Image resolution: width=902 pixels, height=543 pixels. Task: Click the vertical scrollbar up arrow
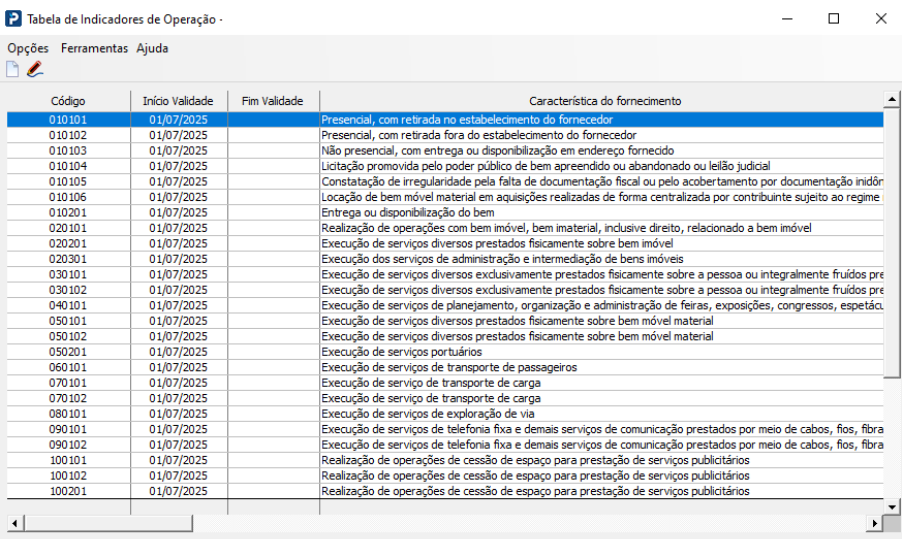coord(892,100)
